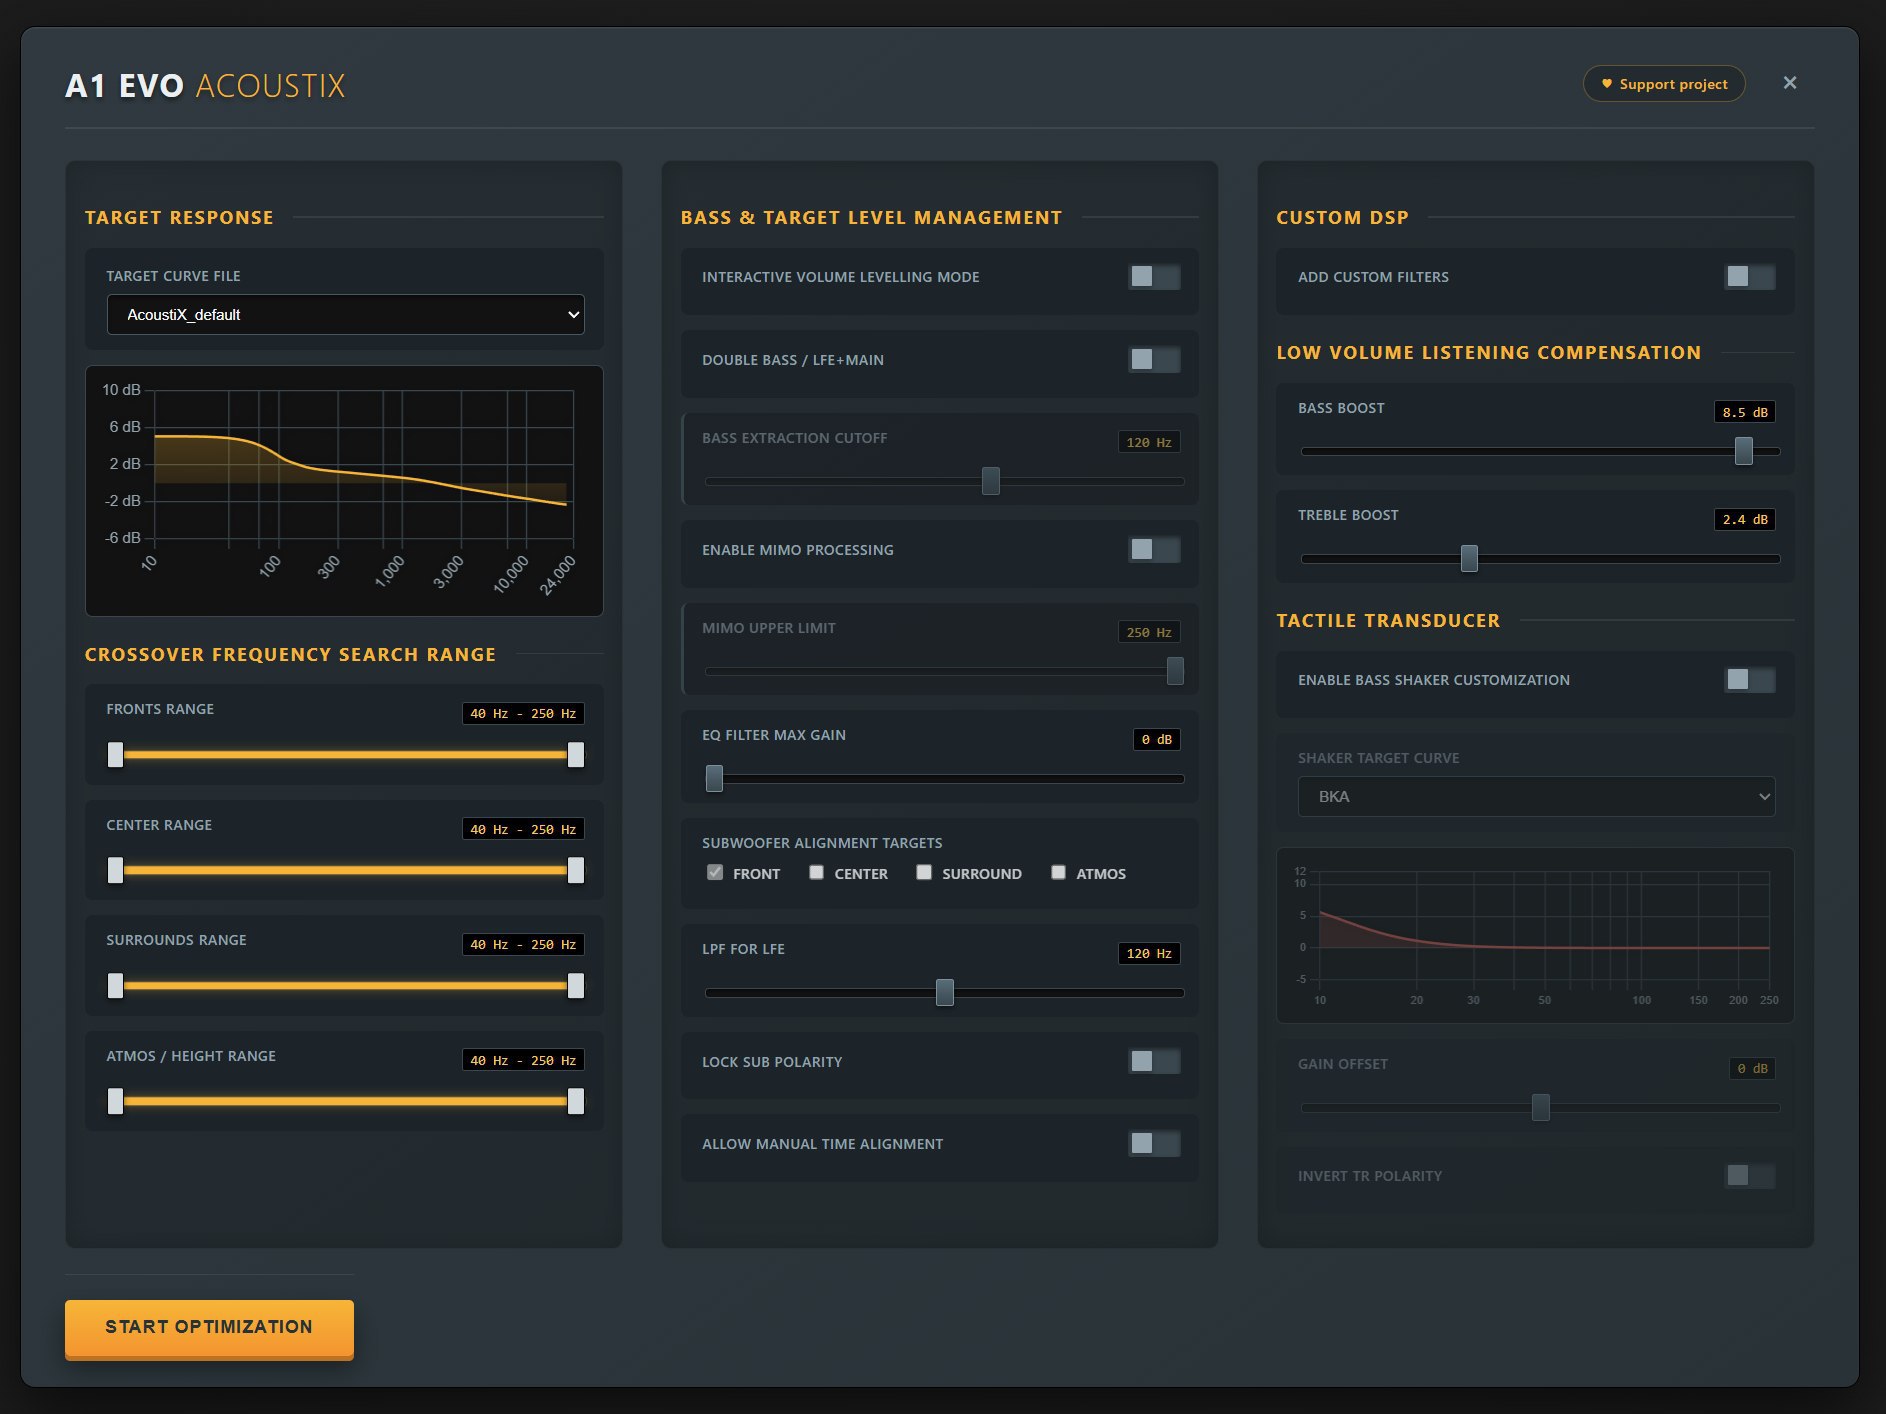Enable Interactive Volume Levelling Mode
The height and width of the screenshot is (1414, 1886).
pyautogui.click(x=1153, y=277)
